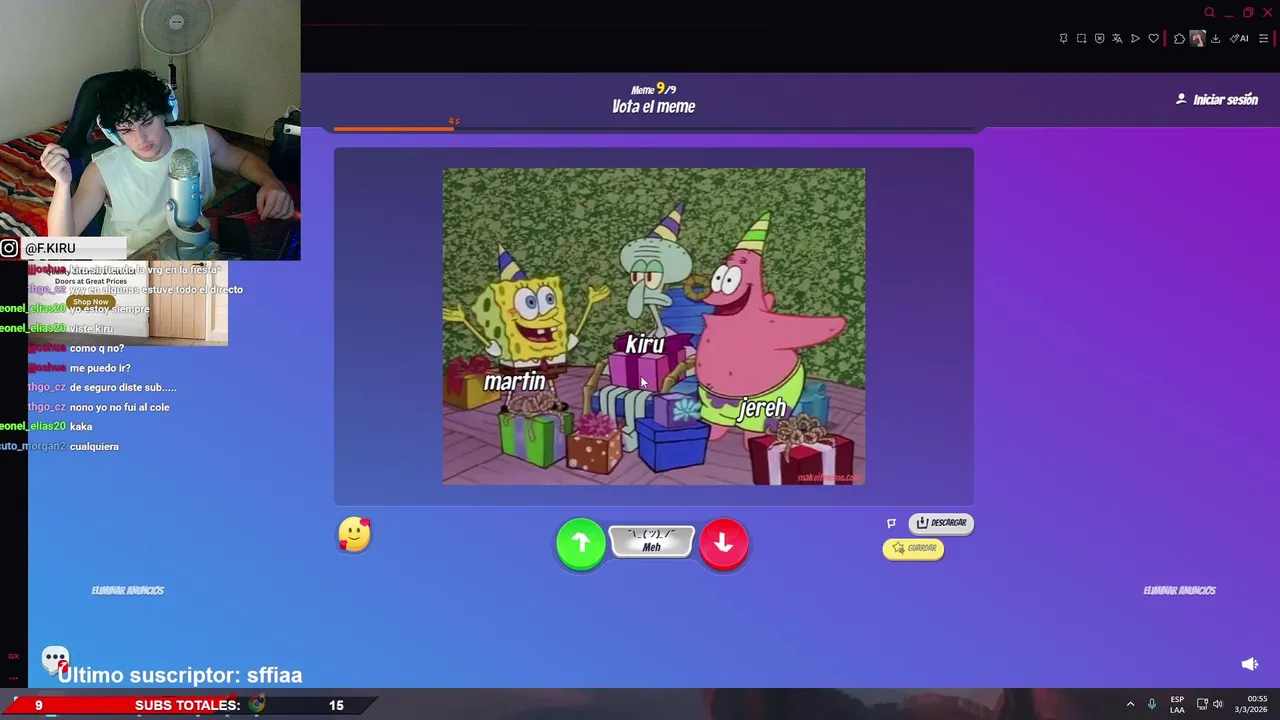The image size is (1280, 720).
Task: Click the SpongeBob party meme image
Action: click(654, 326)
